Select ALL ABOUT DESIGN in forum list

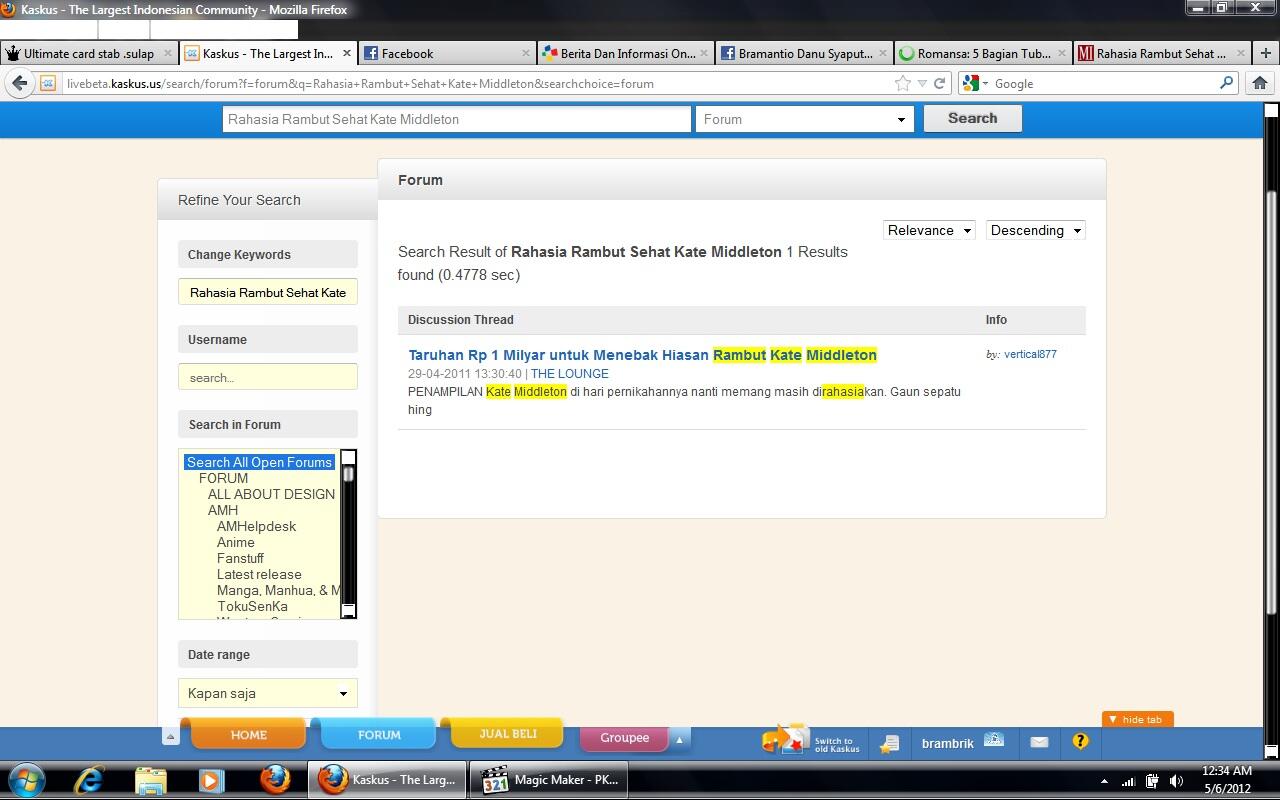point(271,494)
